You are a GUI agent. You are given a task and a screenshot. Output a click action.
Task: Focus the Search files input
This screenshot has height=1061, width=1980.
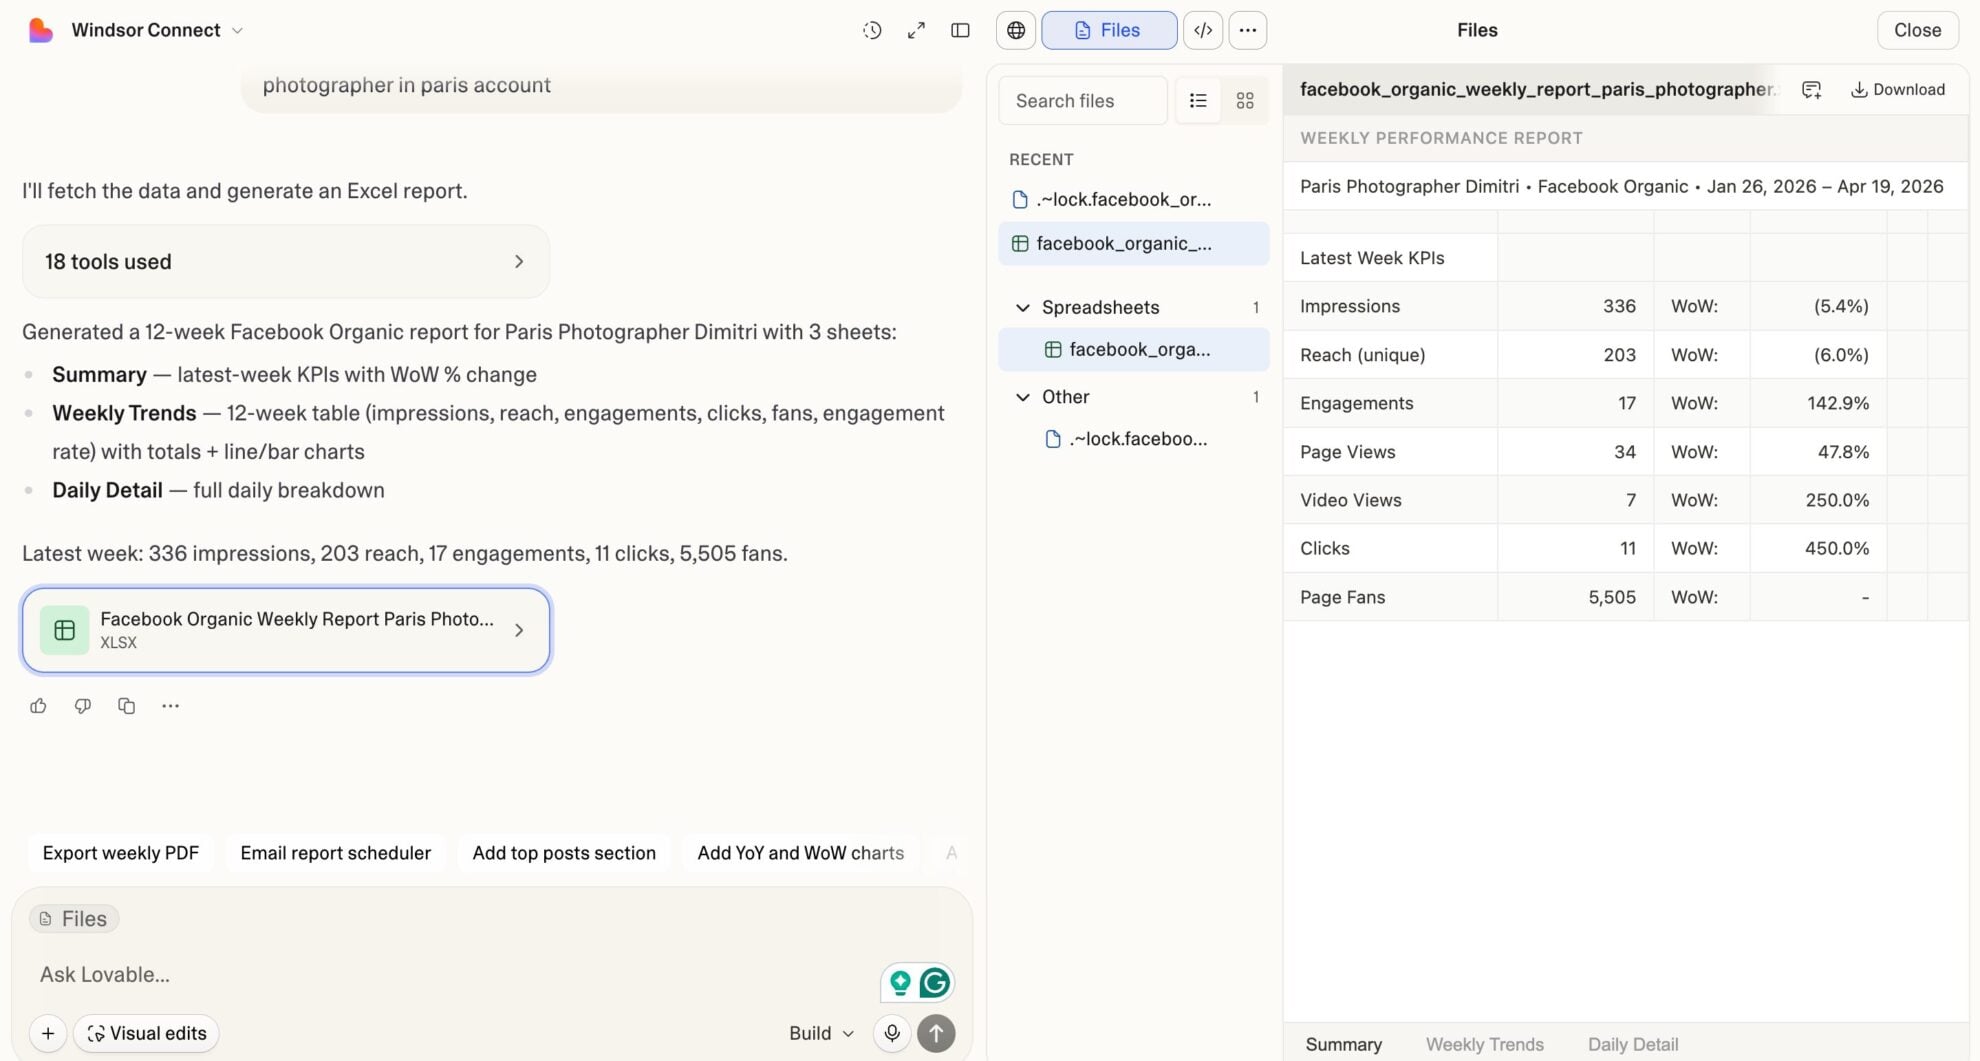[1083, 101]
